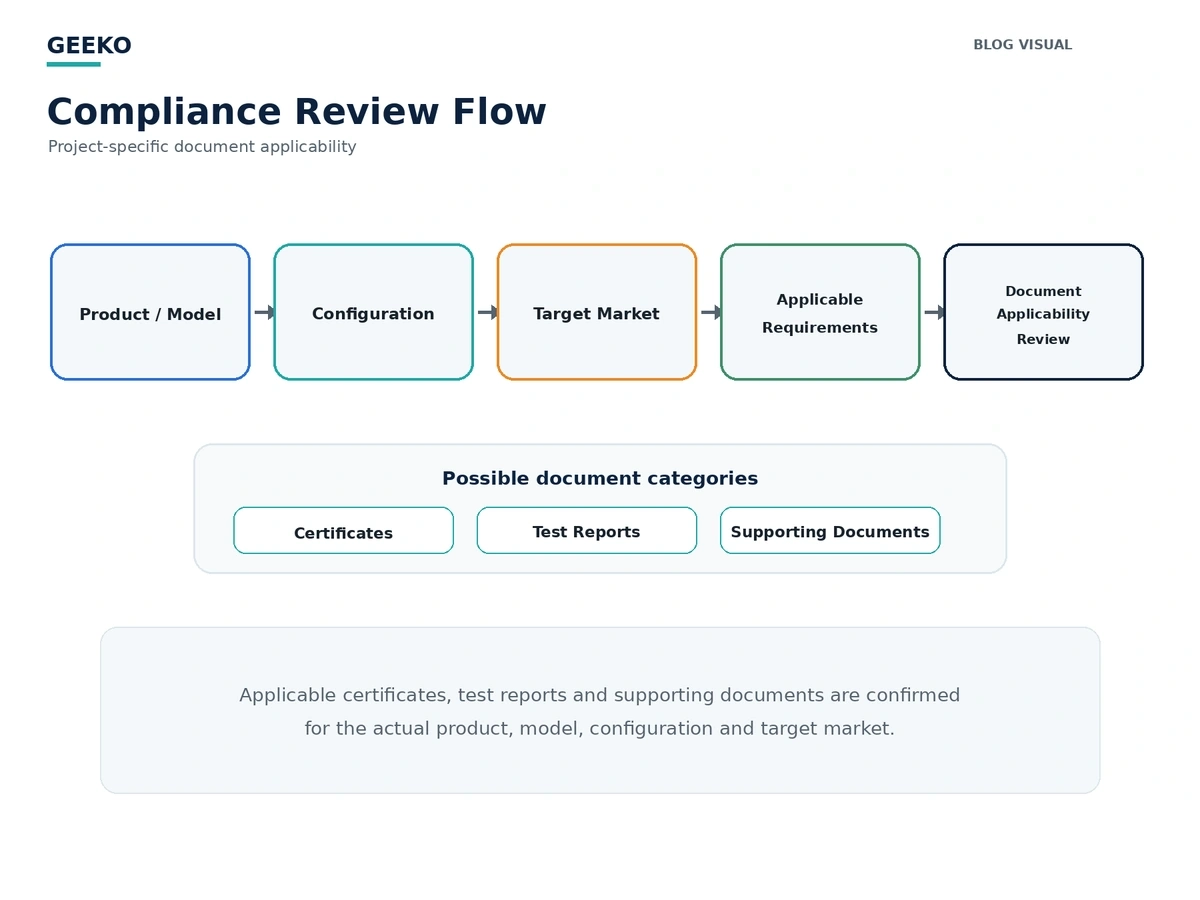Click the Possible document categories heading
1200x900 pixels.
[600, 478]
